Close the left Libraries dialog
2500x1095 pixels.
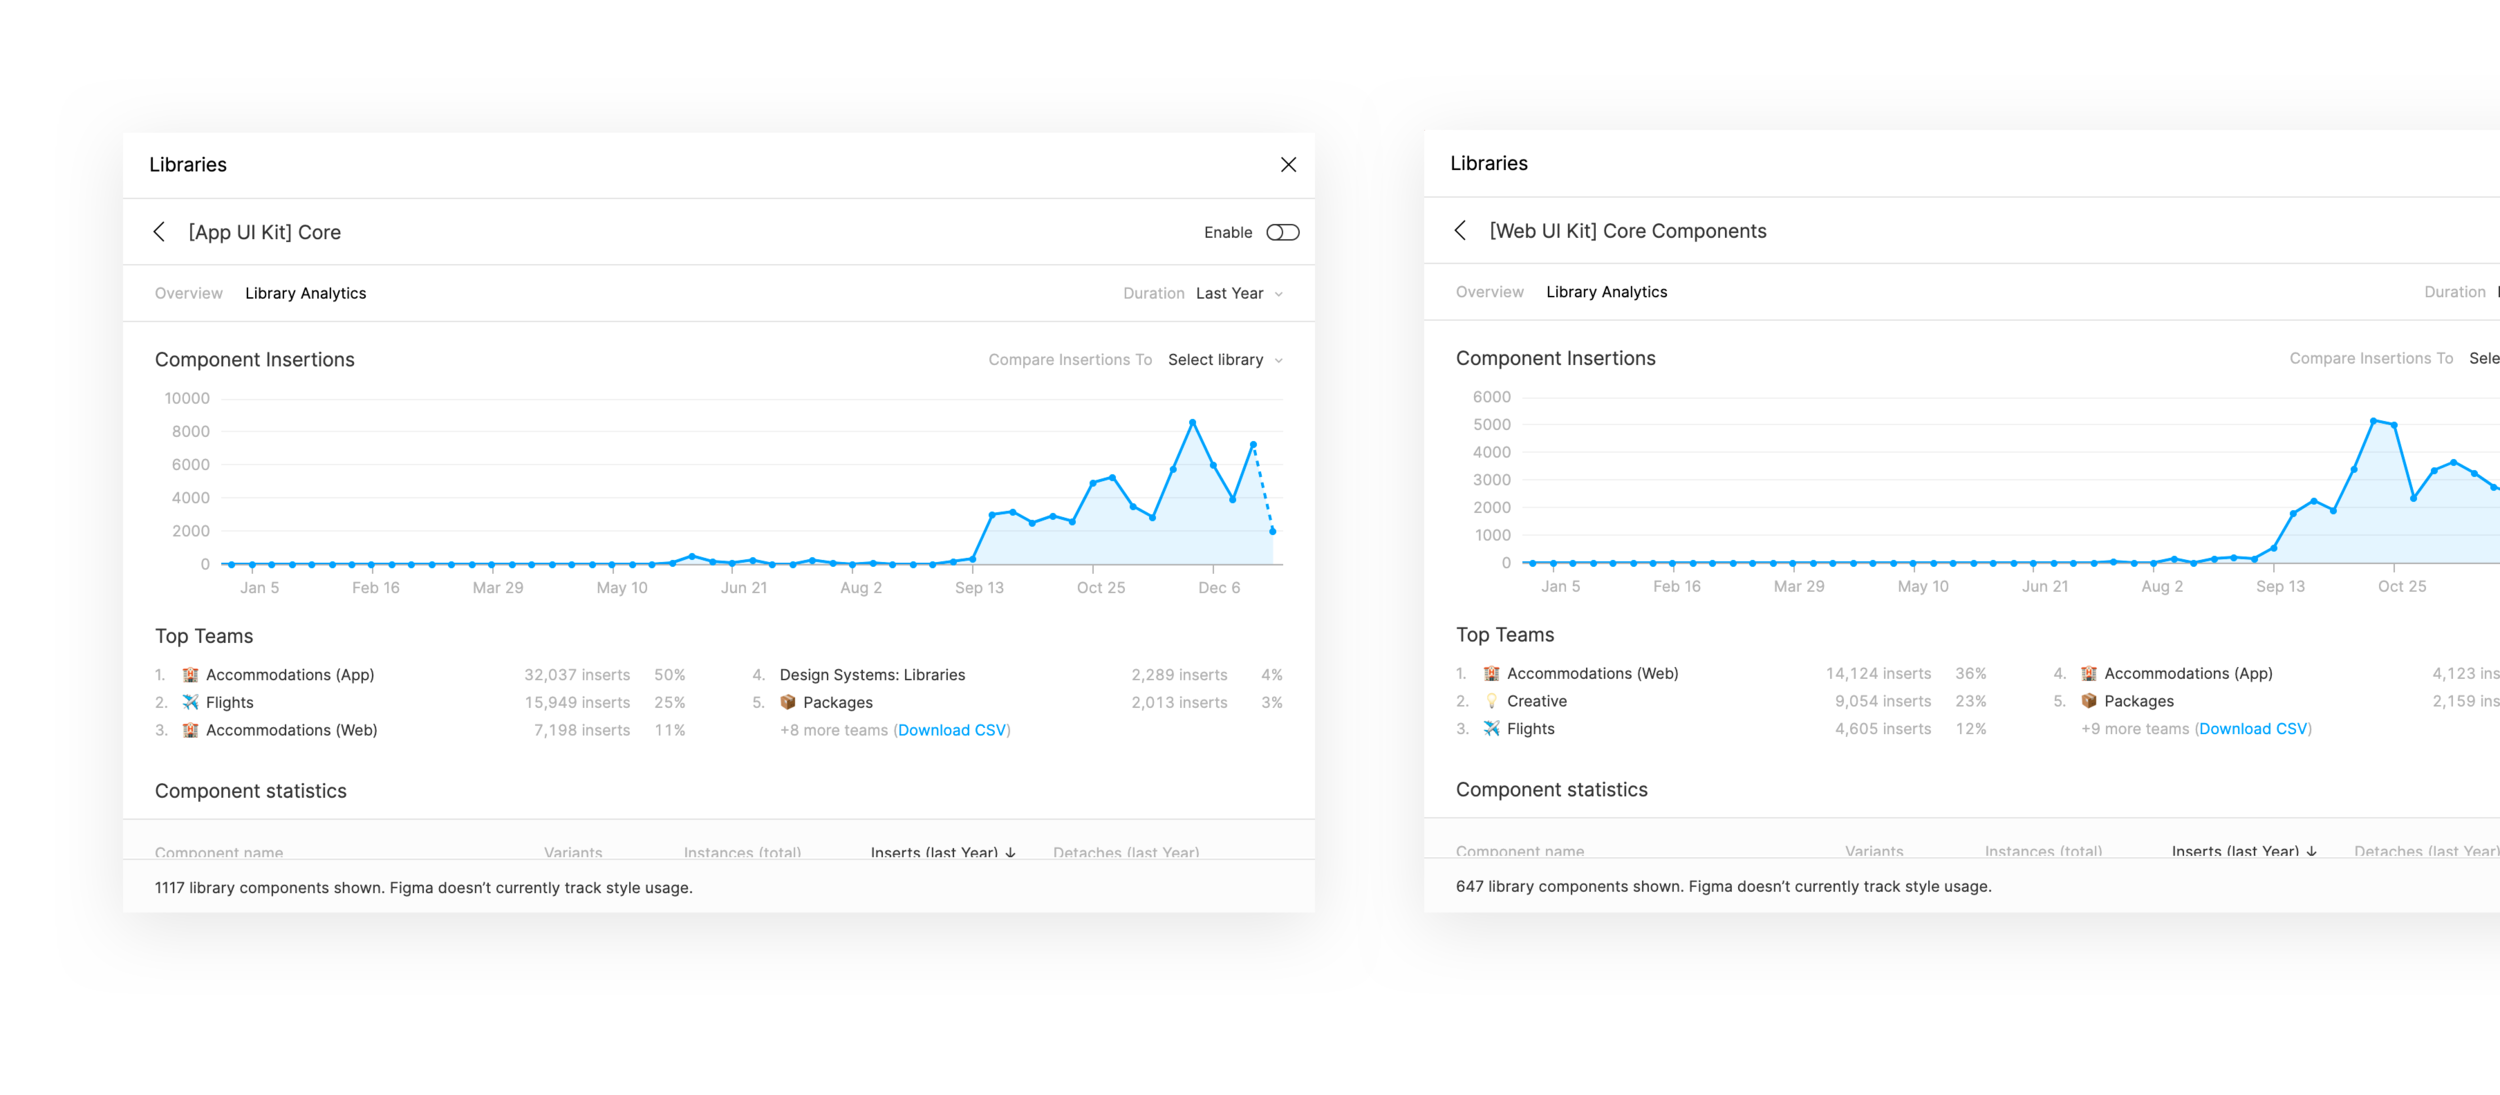1288,165
